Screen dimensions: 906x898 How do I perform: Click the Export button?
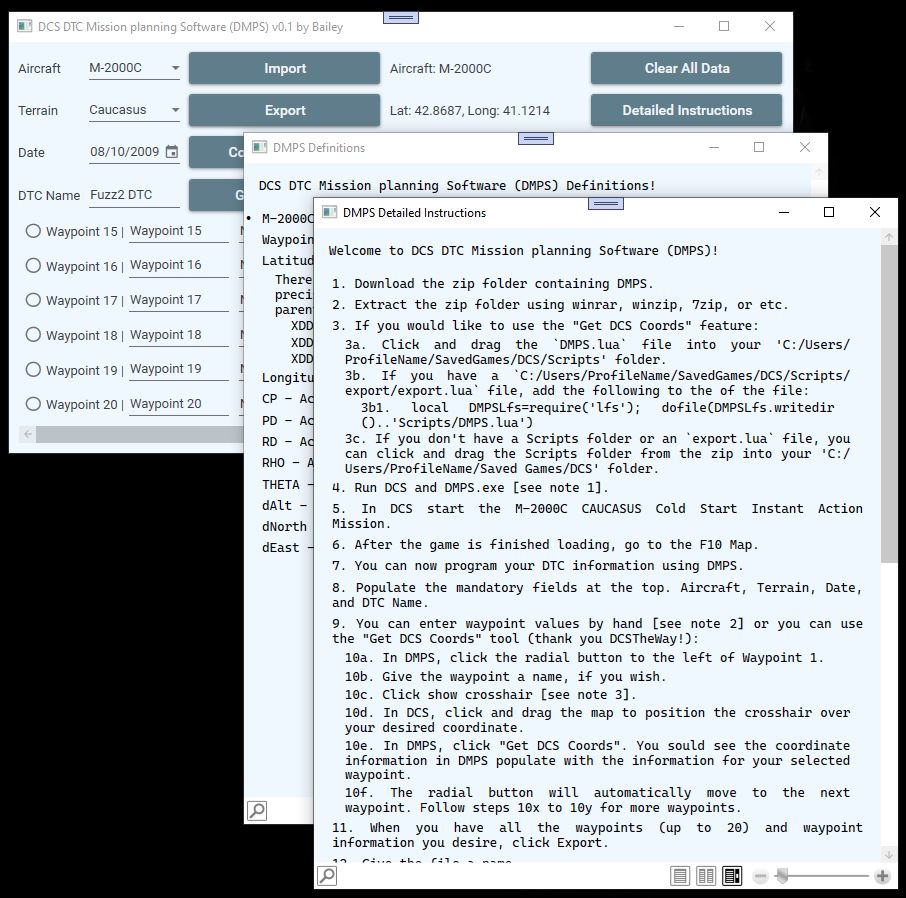[x=285, y=110]
